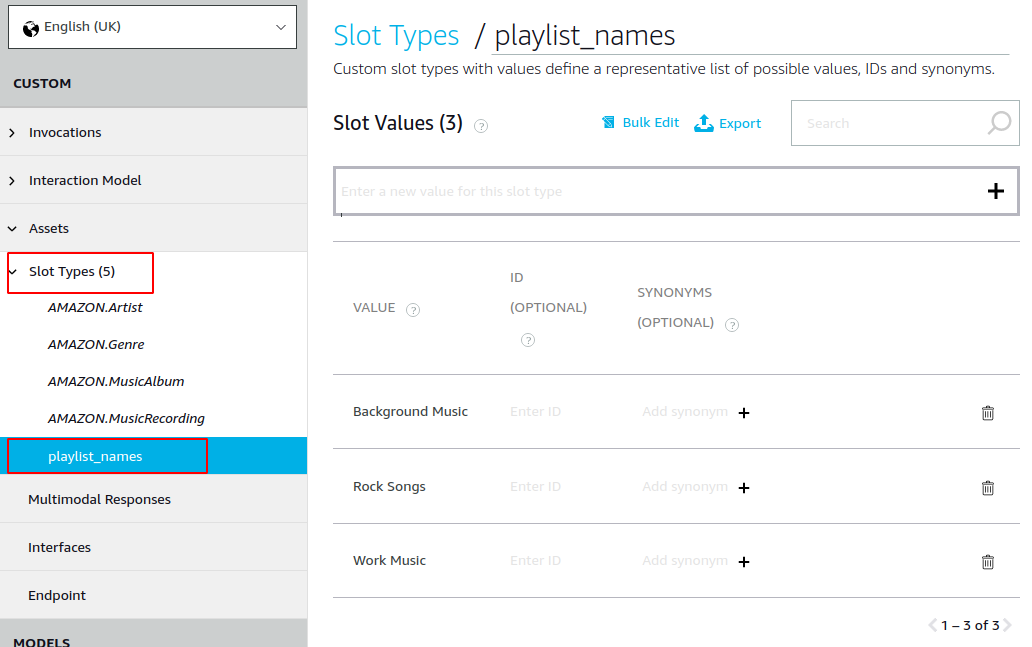Open the English (UK) language dropdown
This screenshot has height=647, width=1032.
pyautogui.click(x=152, y=27)
